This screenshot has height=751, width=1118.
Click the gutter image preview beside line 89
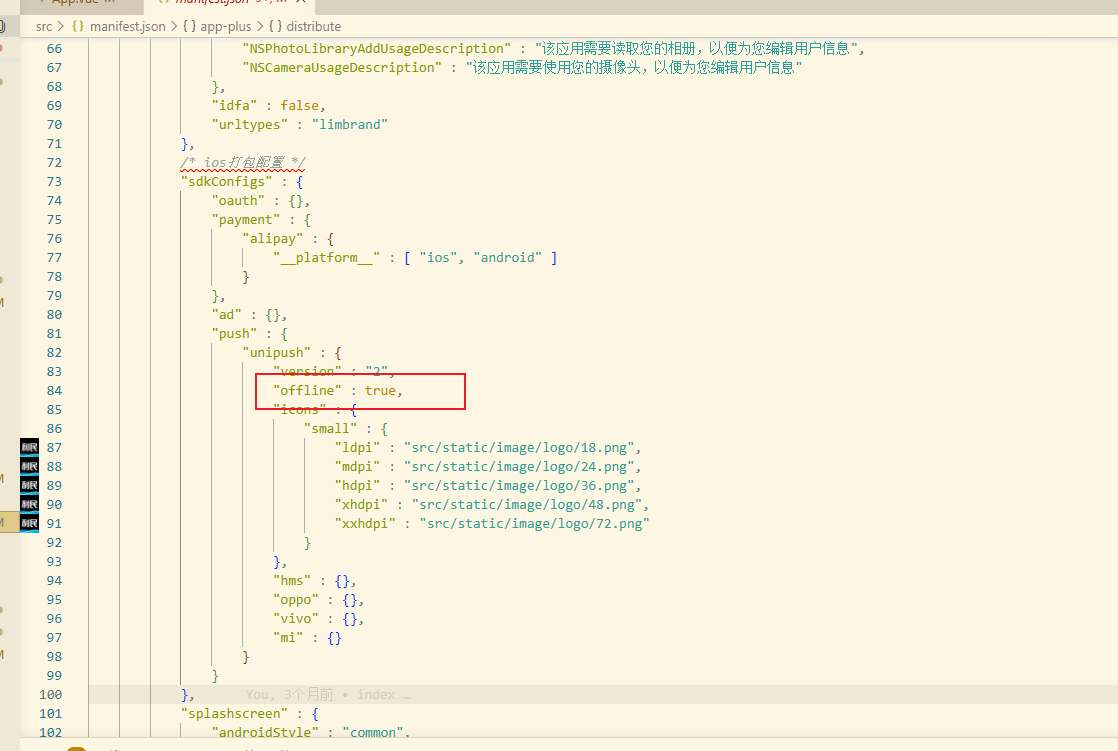coord(29,485)
